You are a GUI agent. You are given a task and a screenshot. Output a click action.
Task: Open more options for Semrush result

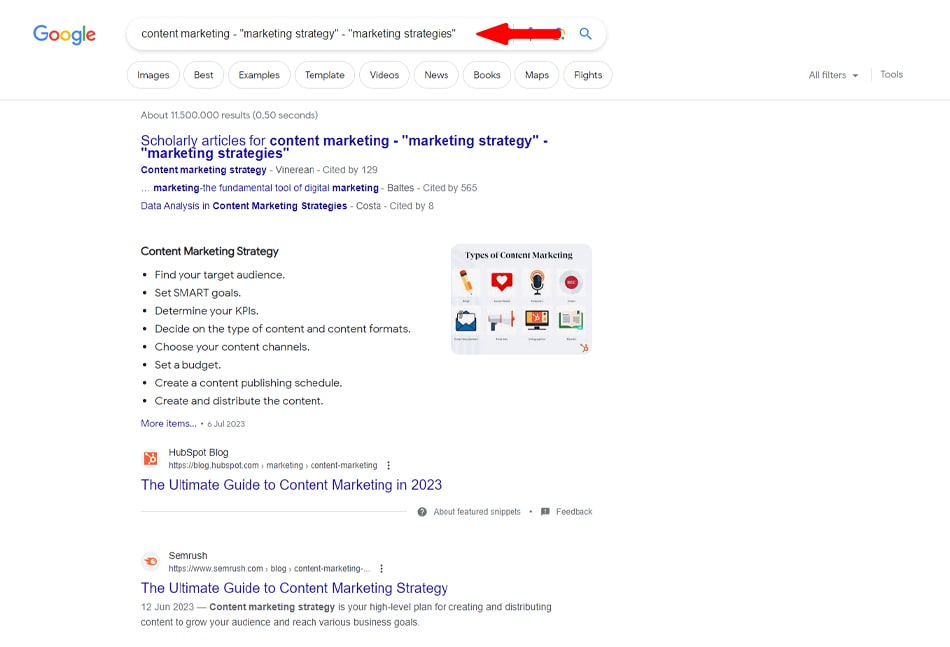381,568
